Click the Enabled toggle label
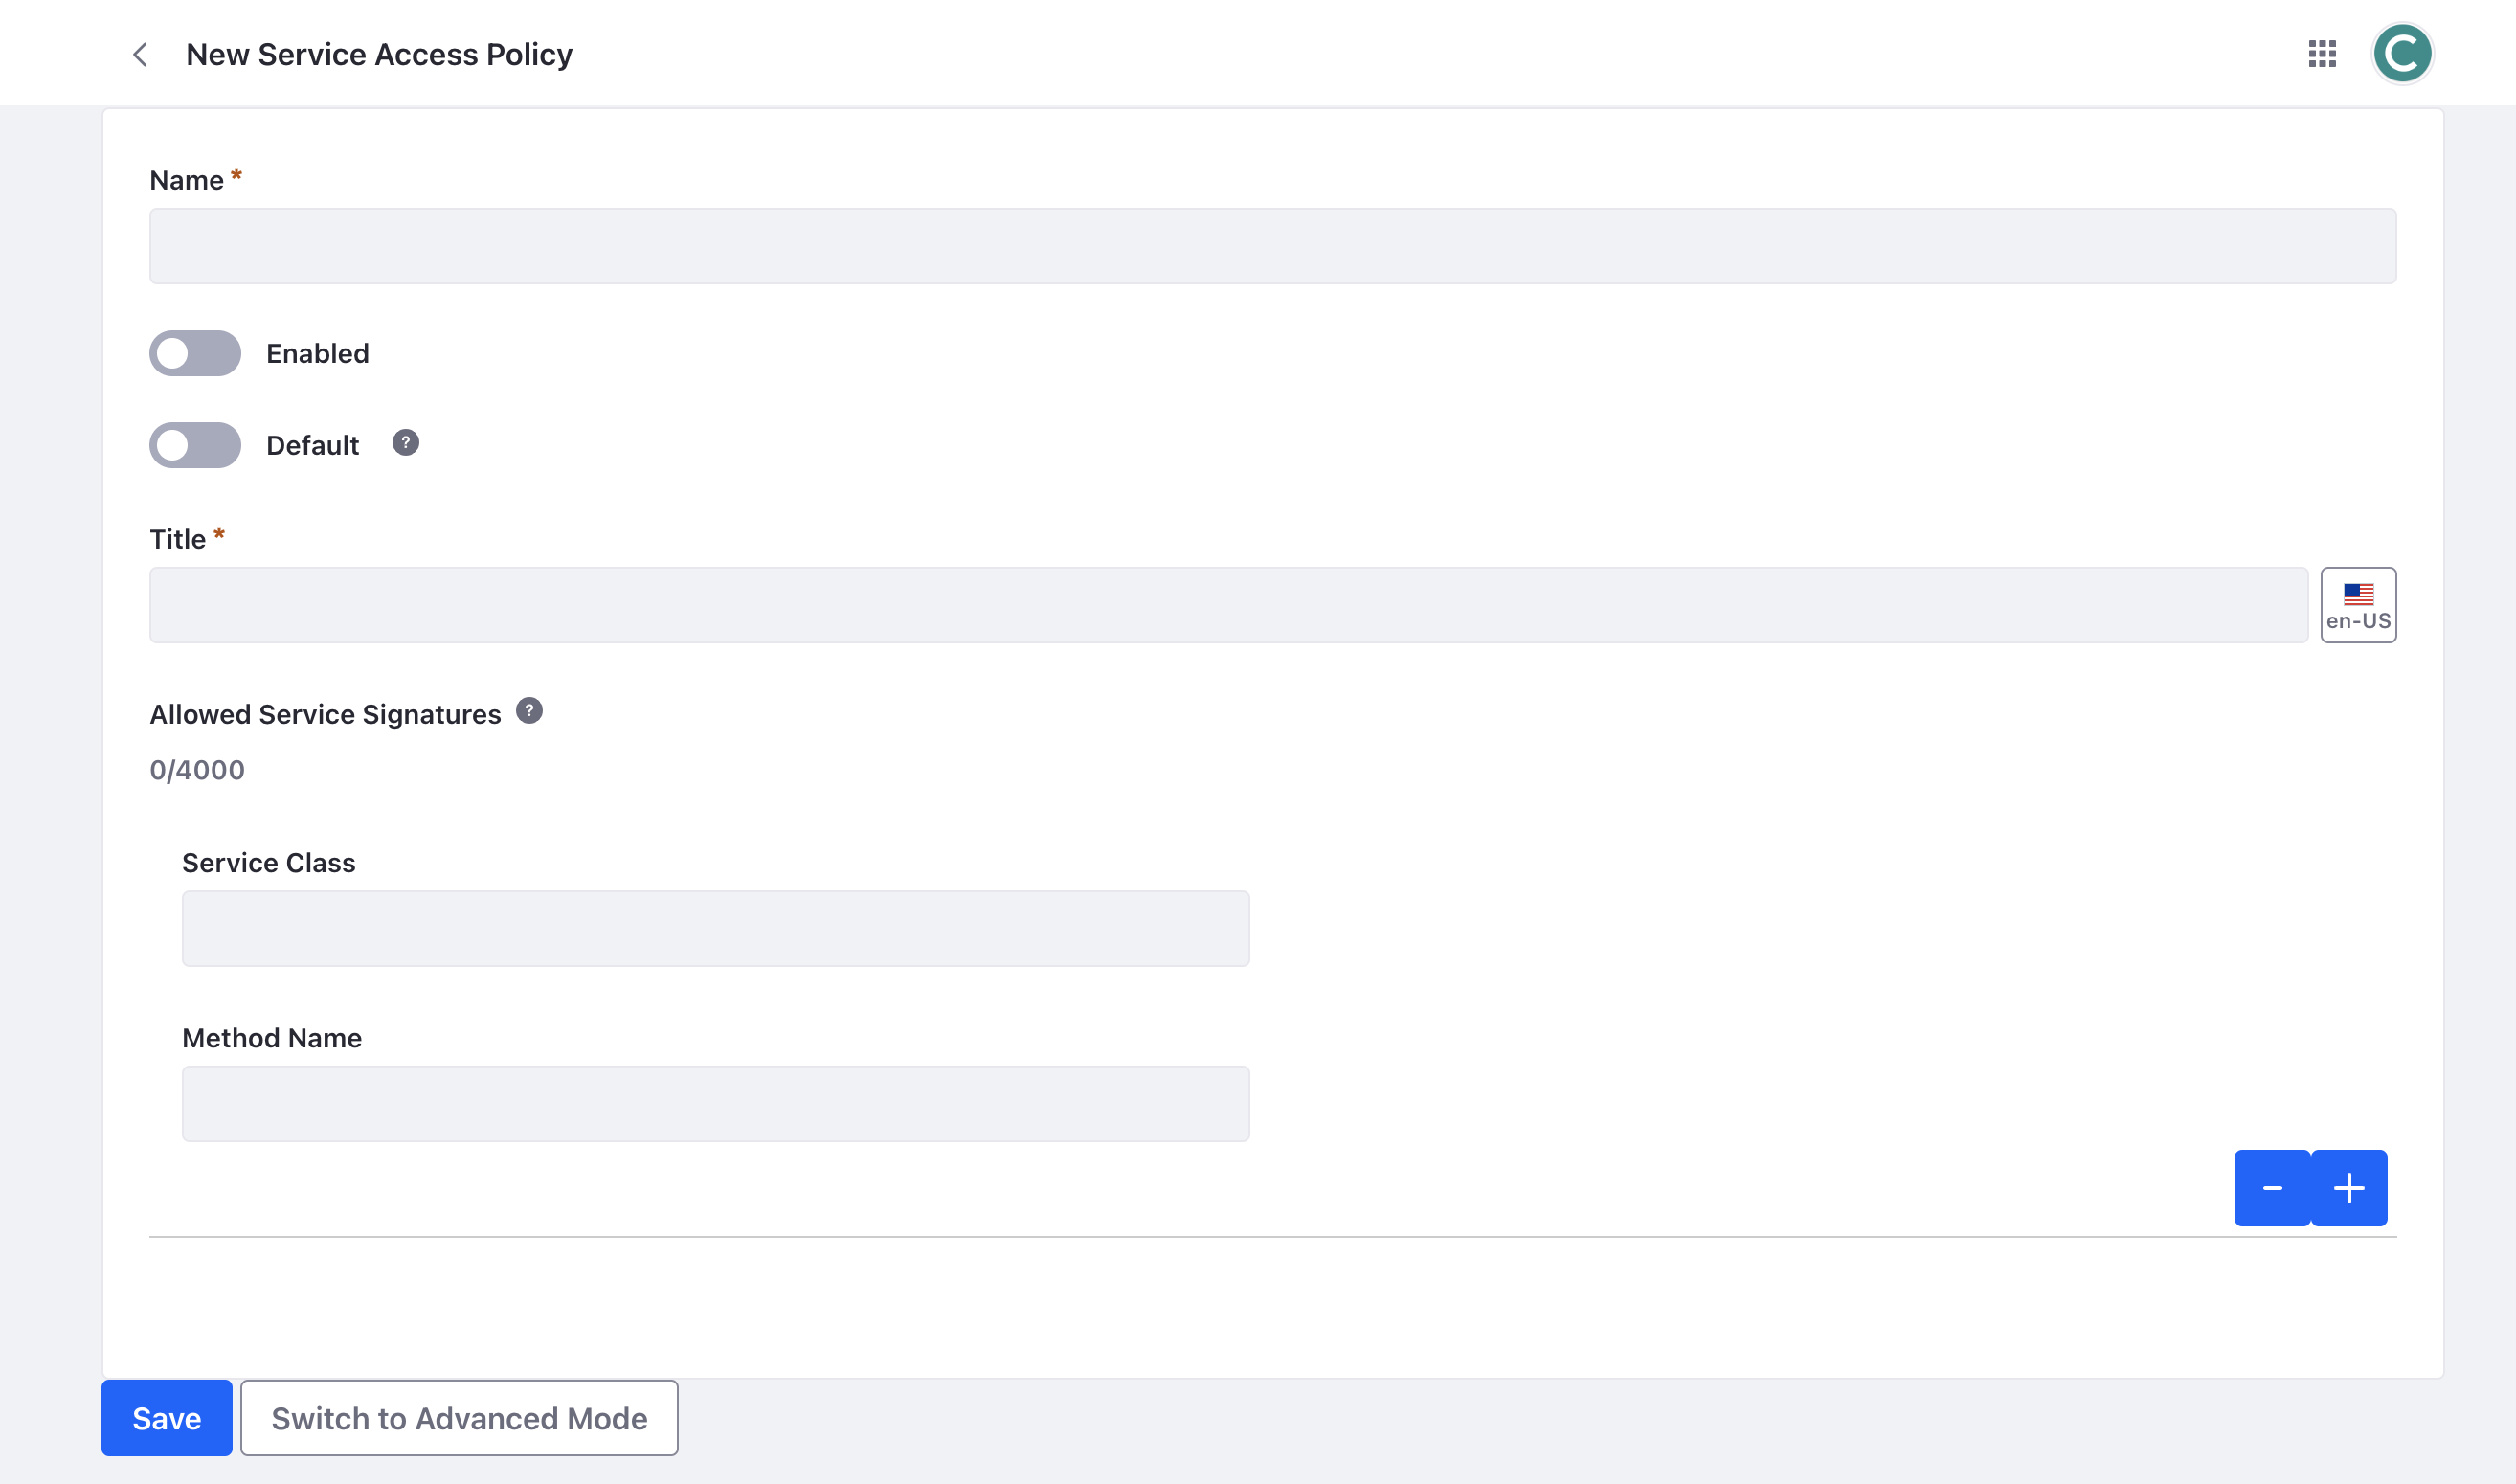This screenshot has height=1484, width=2516. point(317,353)
